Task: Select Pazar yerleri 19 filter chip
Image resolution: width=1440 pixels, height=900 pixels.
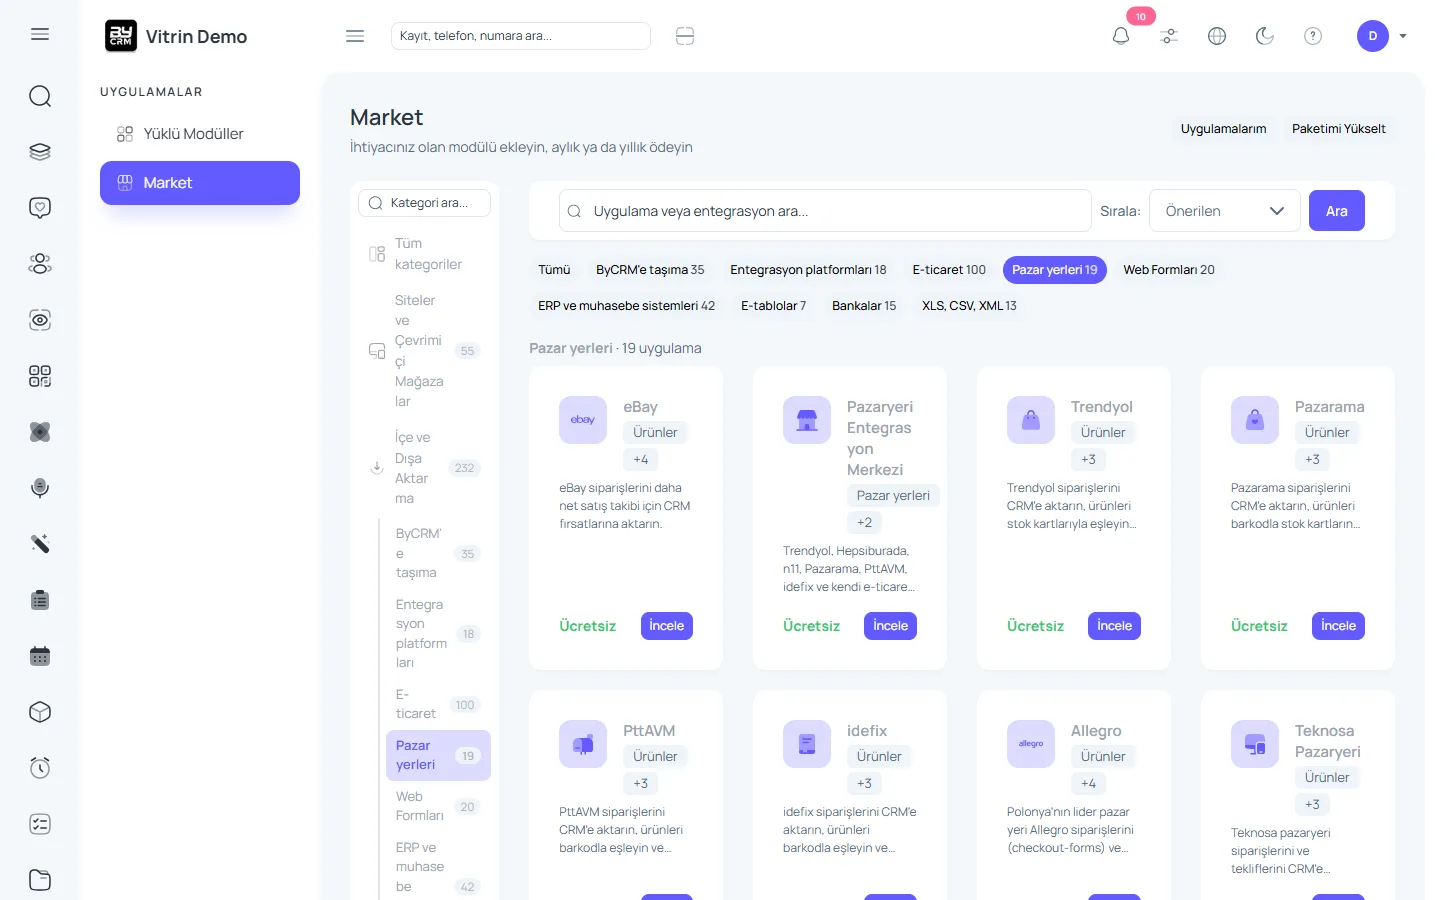Action: (x=1055, y=270)
